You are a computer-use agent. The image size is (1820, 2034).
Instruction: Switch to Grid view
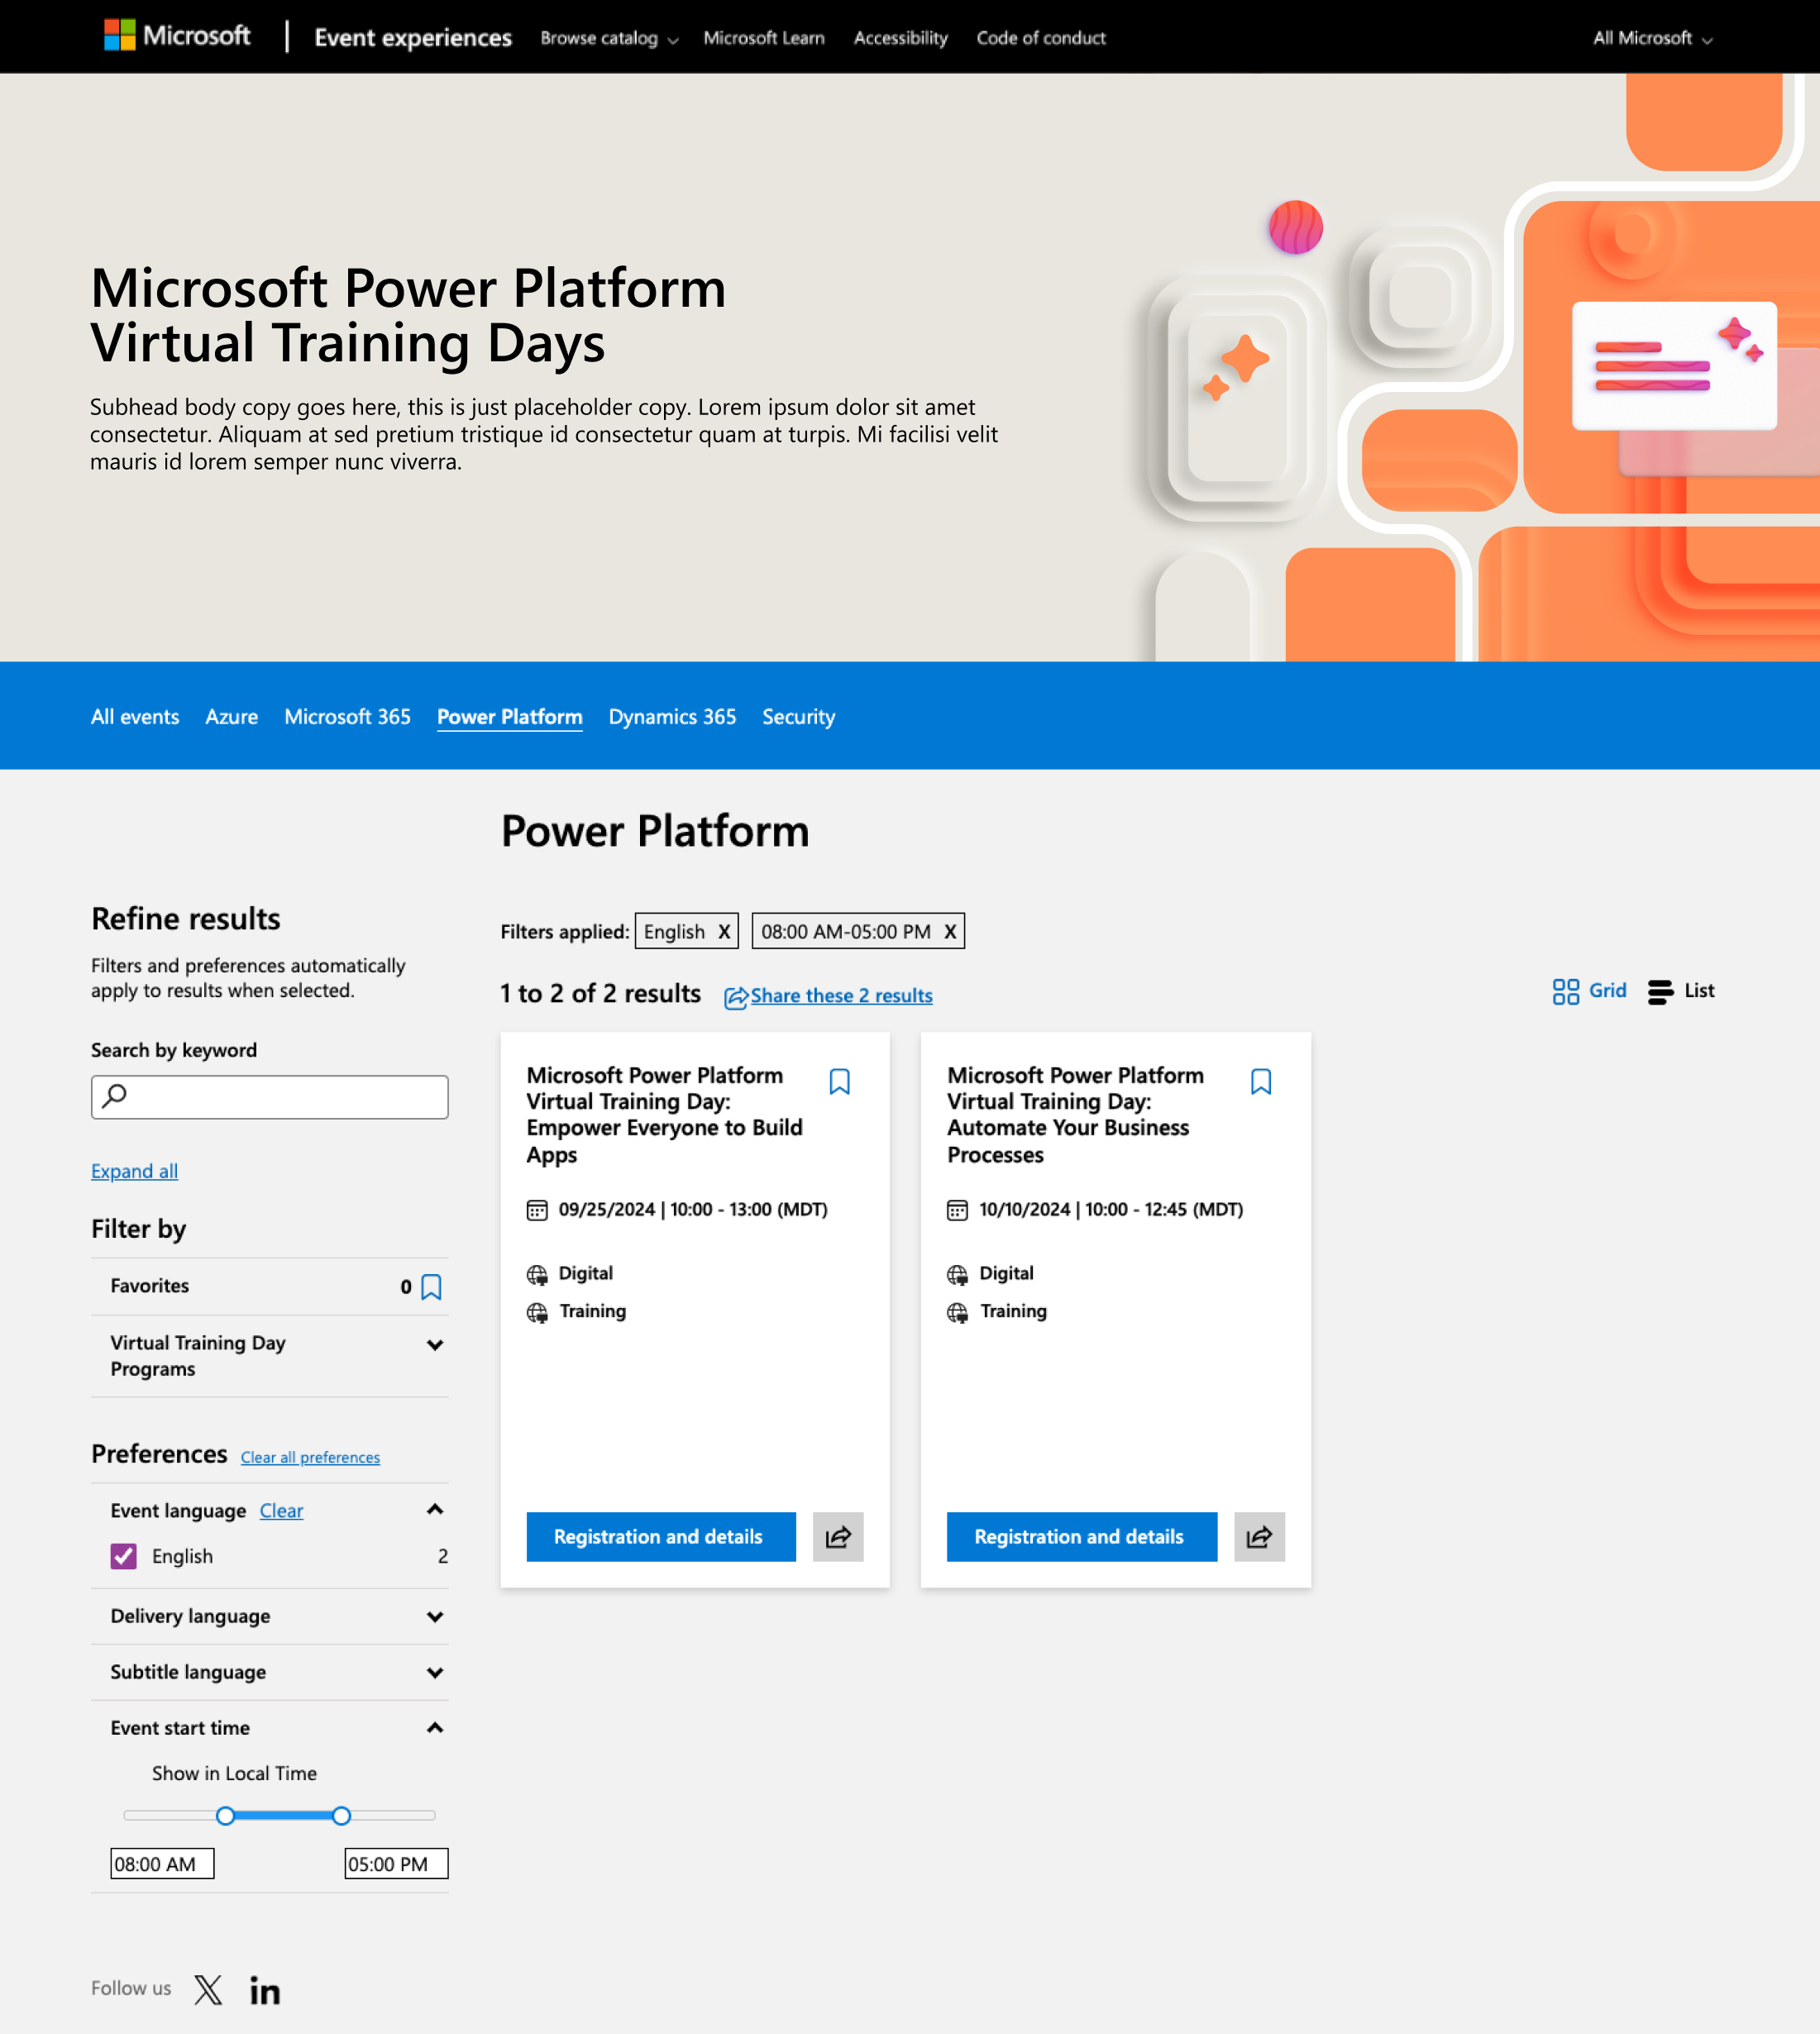(x=1589, y=990)
